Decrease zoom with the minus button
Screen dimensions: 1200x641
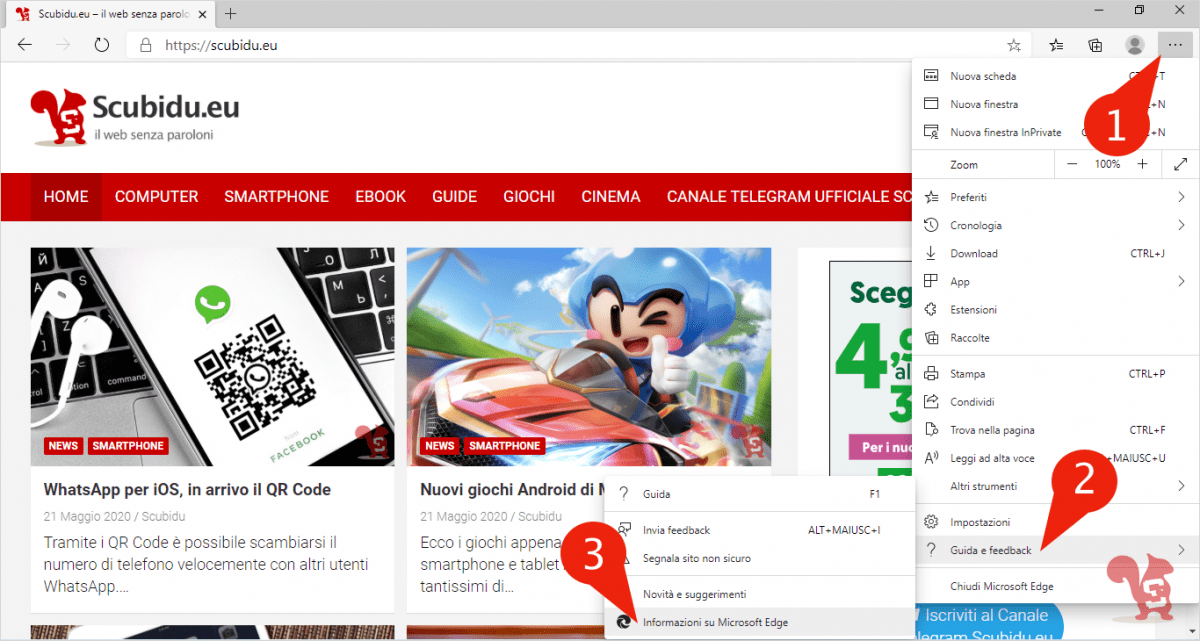click(1072, 164)
